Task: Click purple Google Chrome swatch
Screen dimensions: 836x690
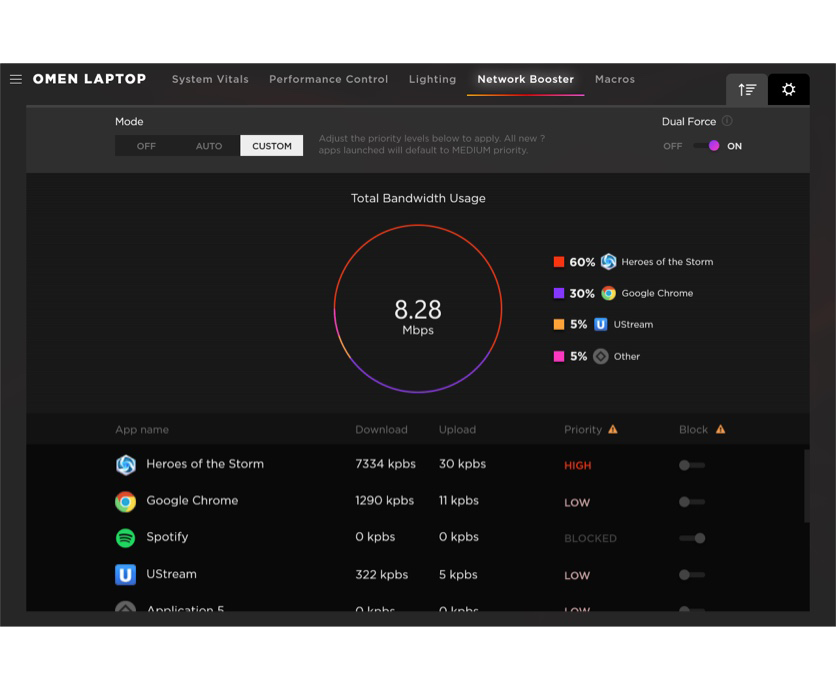Action: (559, 293)
